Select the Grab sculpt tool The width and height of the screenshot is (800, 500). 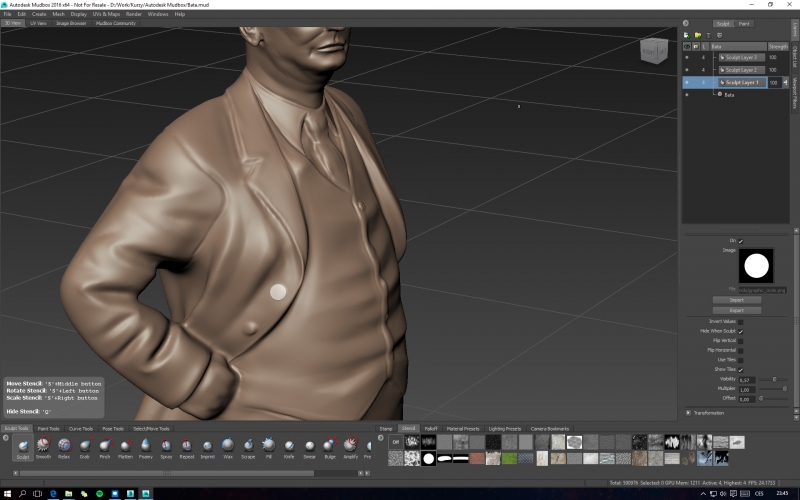click(84, 445)
